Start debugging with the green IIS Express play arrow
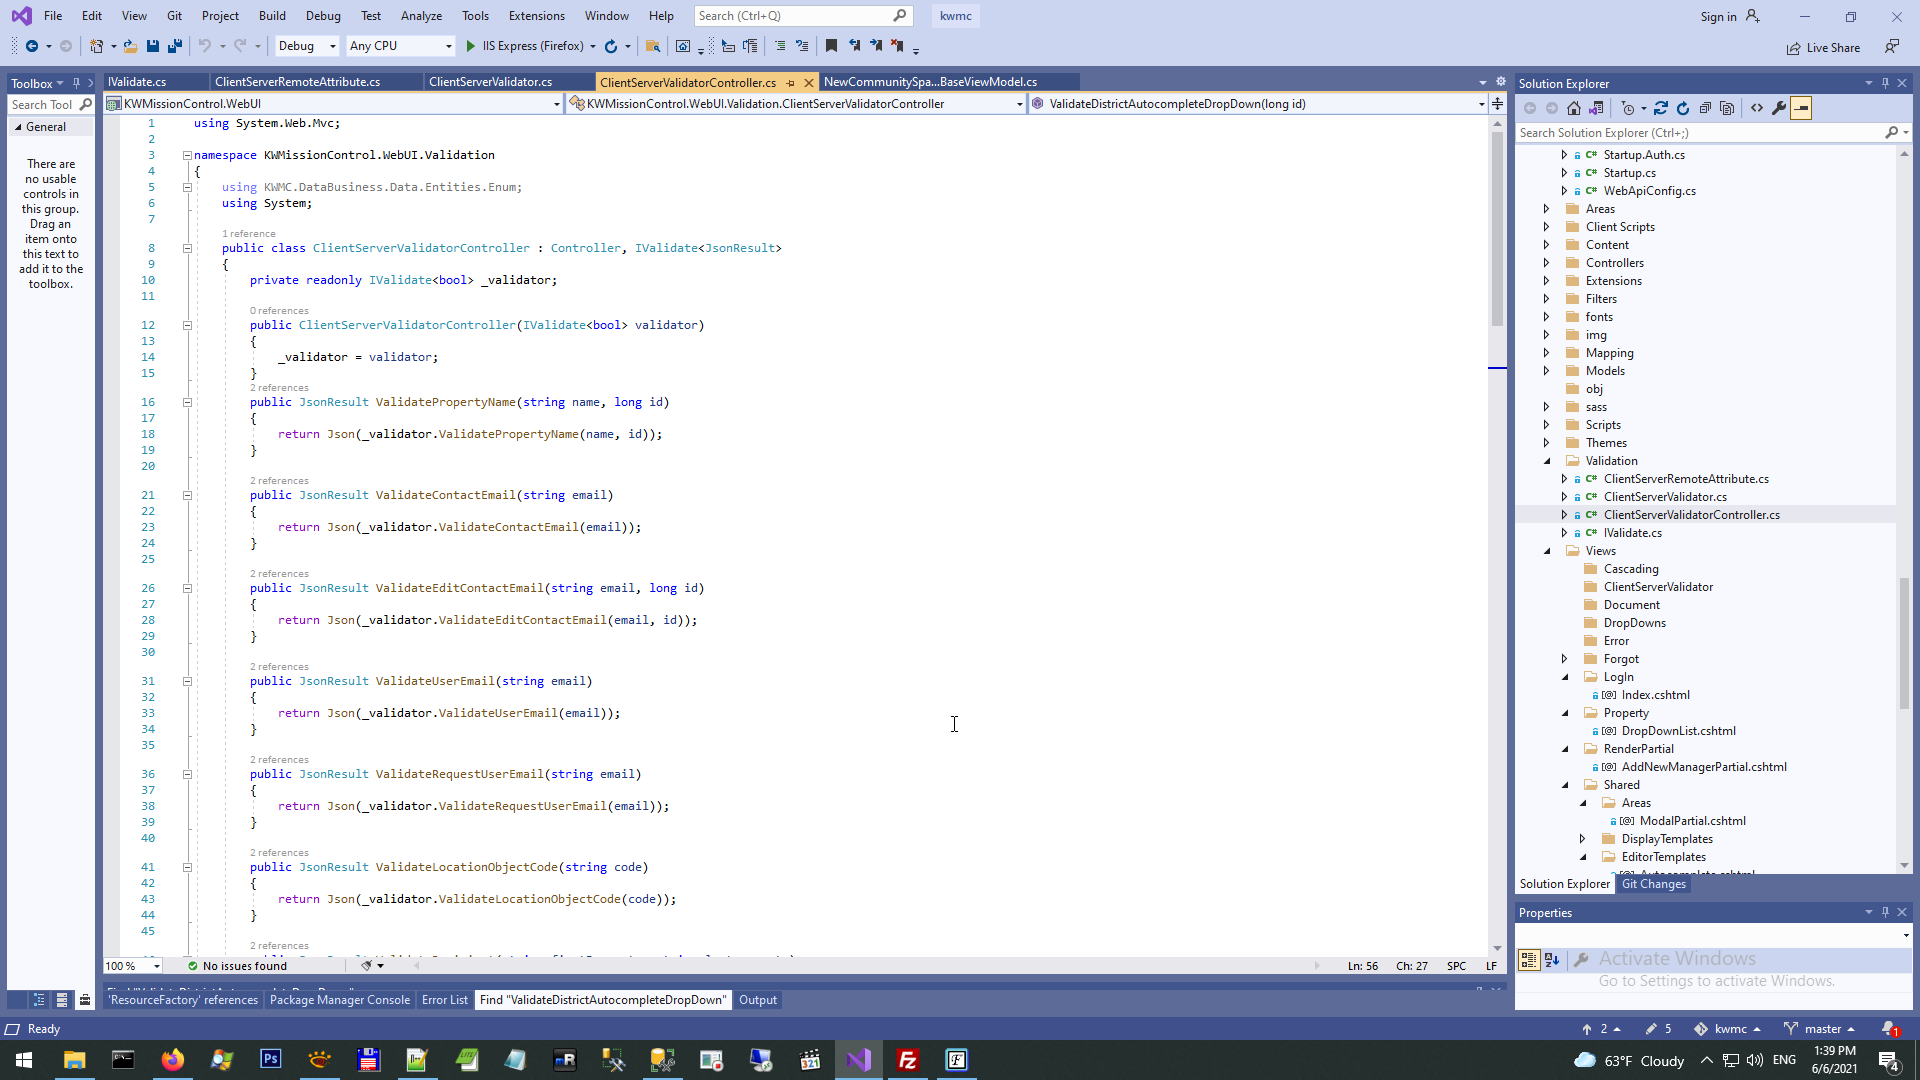Screen dimensions: 1920x1080 [x=471, y=46]
